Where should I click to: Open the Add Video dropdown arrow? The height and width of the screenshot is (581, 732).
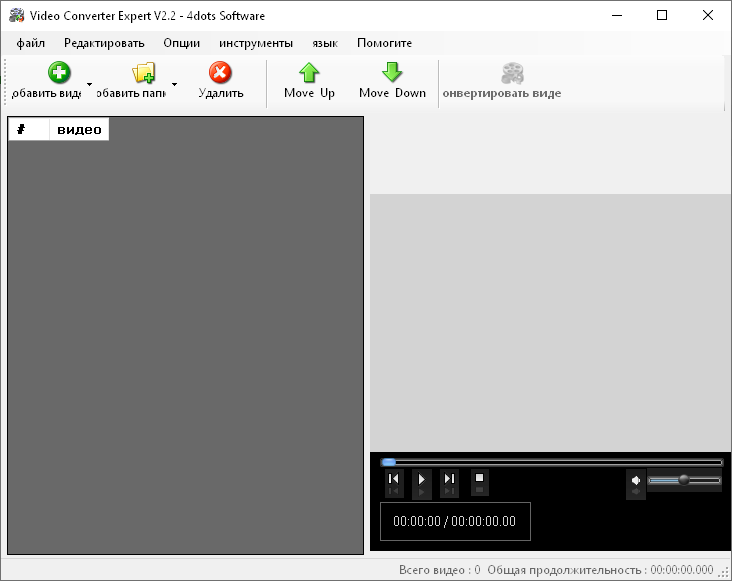click(x=90, y=84)
